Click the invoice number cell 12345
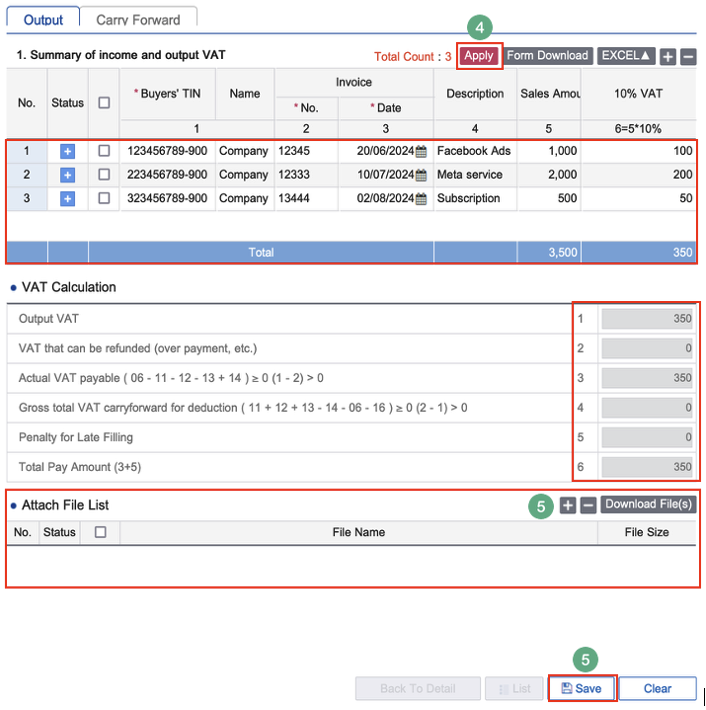The height and width of the screenshot is (710, 706). pyautogui.click(x=307, y=151)
